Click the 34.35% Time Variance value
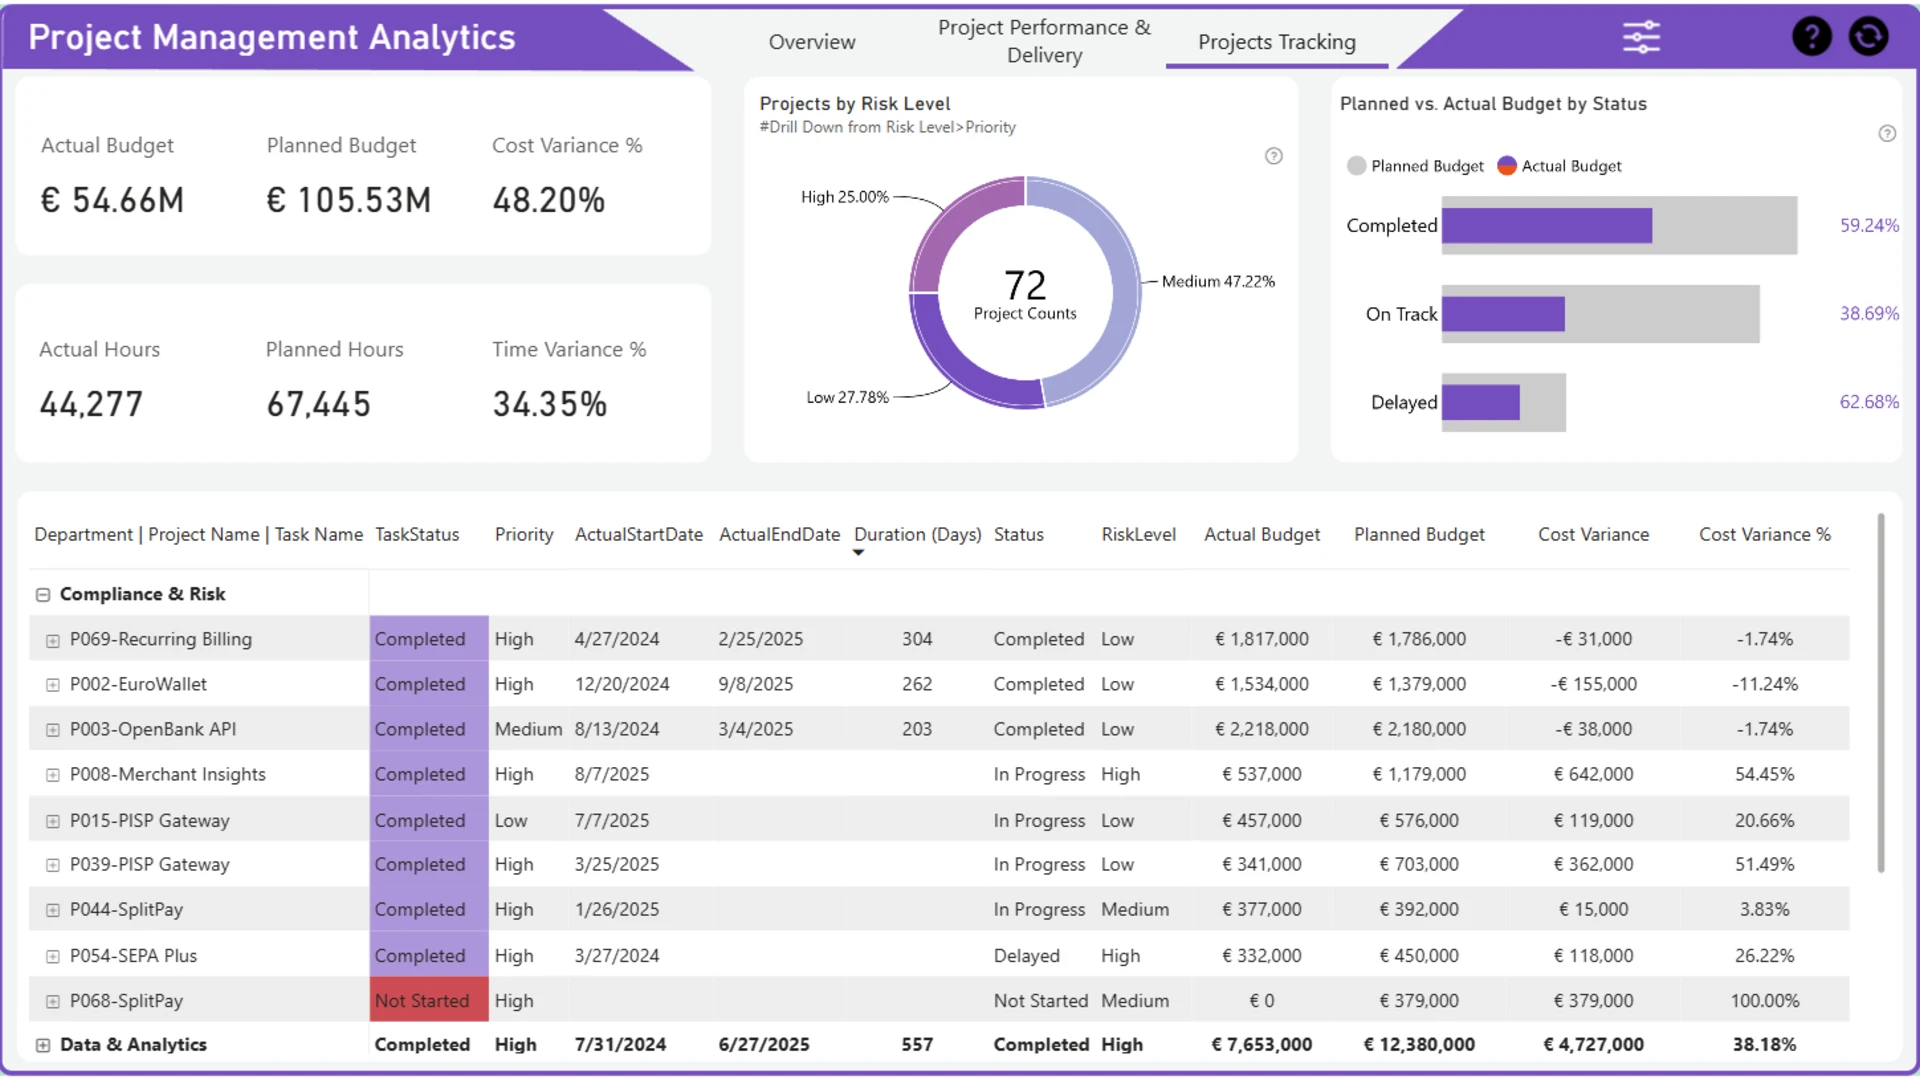Image resolution: width=1920 pixels, height=1080 pixels. pyautogui.click(x=549, y=405)
